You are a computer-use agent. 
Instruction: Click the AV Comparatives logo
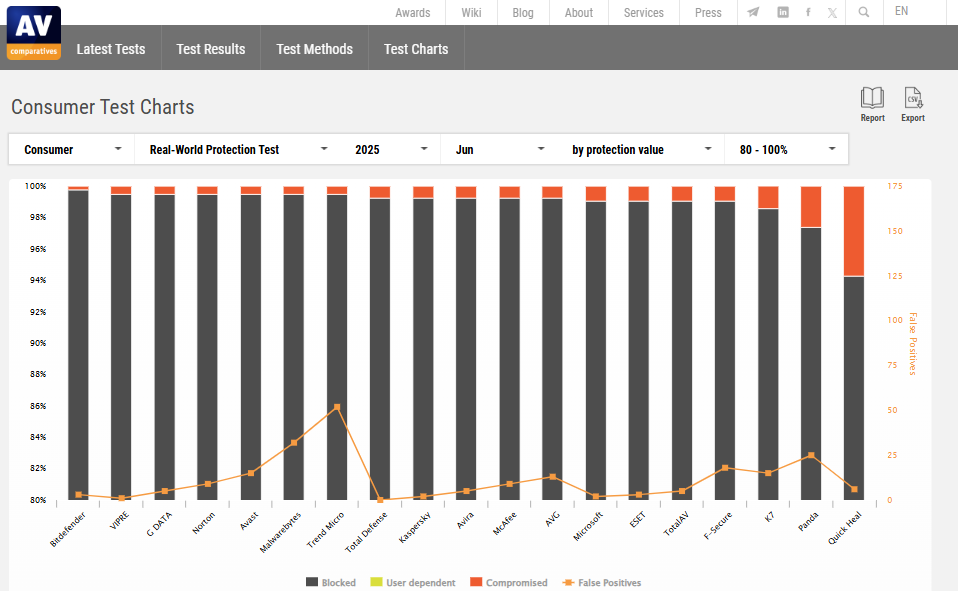point(34,33)
